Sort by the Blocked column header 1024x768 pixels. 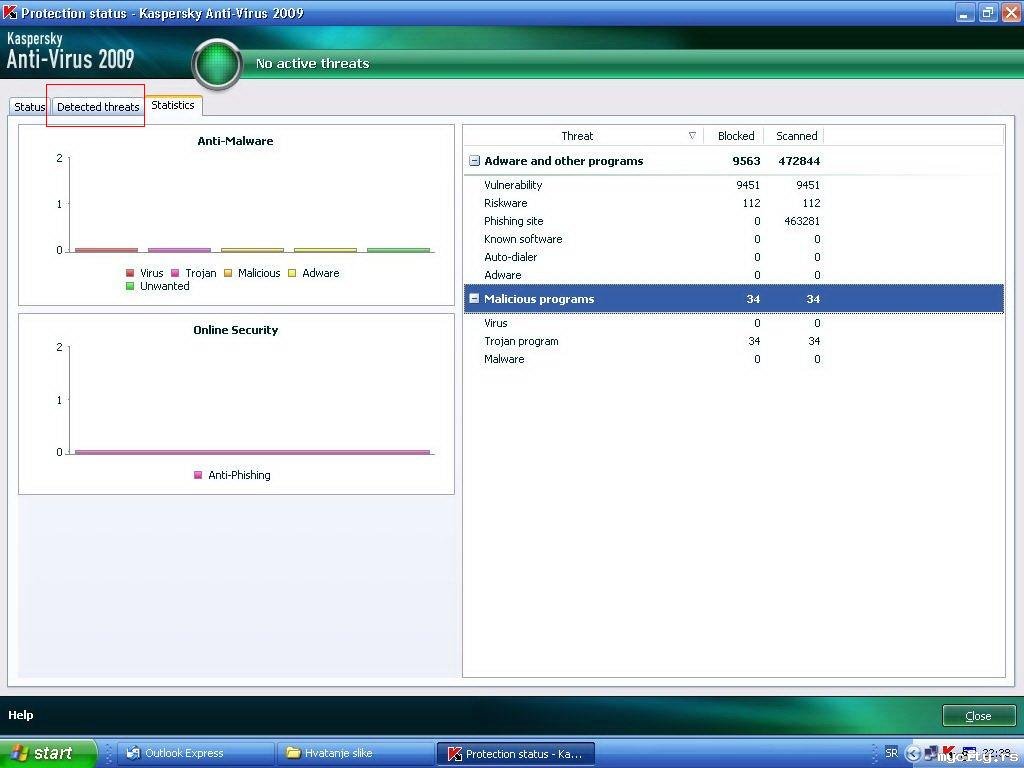click(x=736, y=136)
